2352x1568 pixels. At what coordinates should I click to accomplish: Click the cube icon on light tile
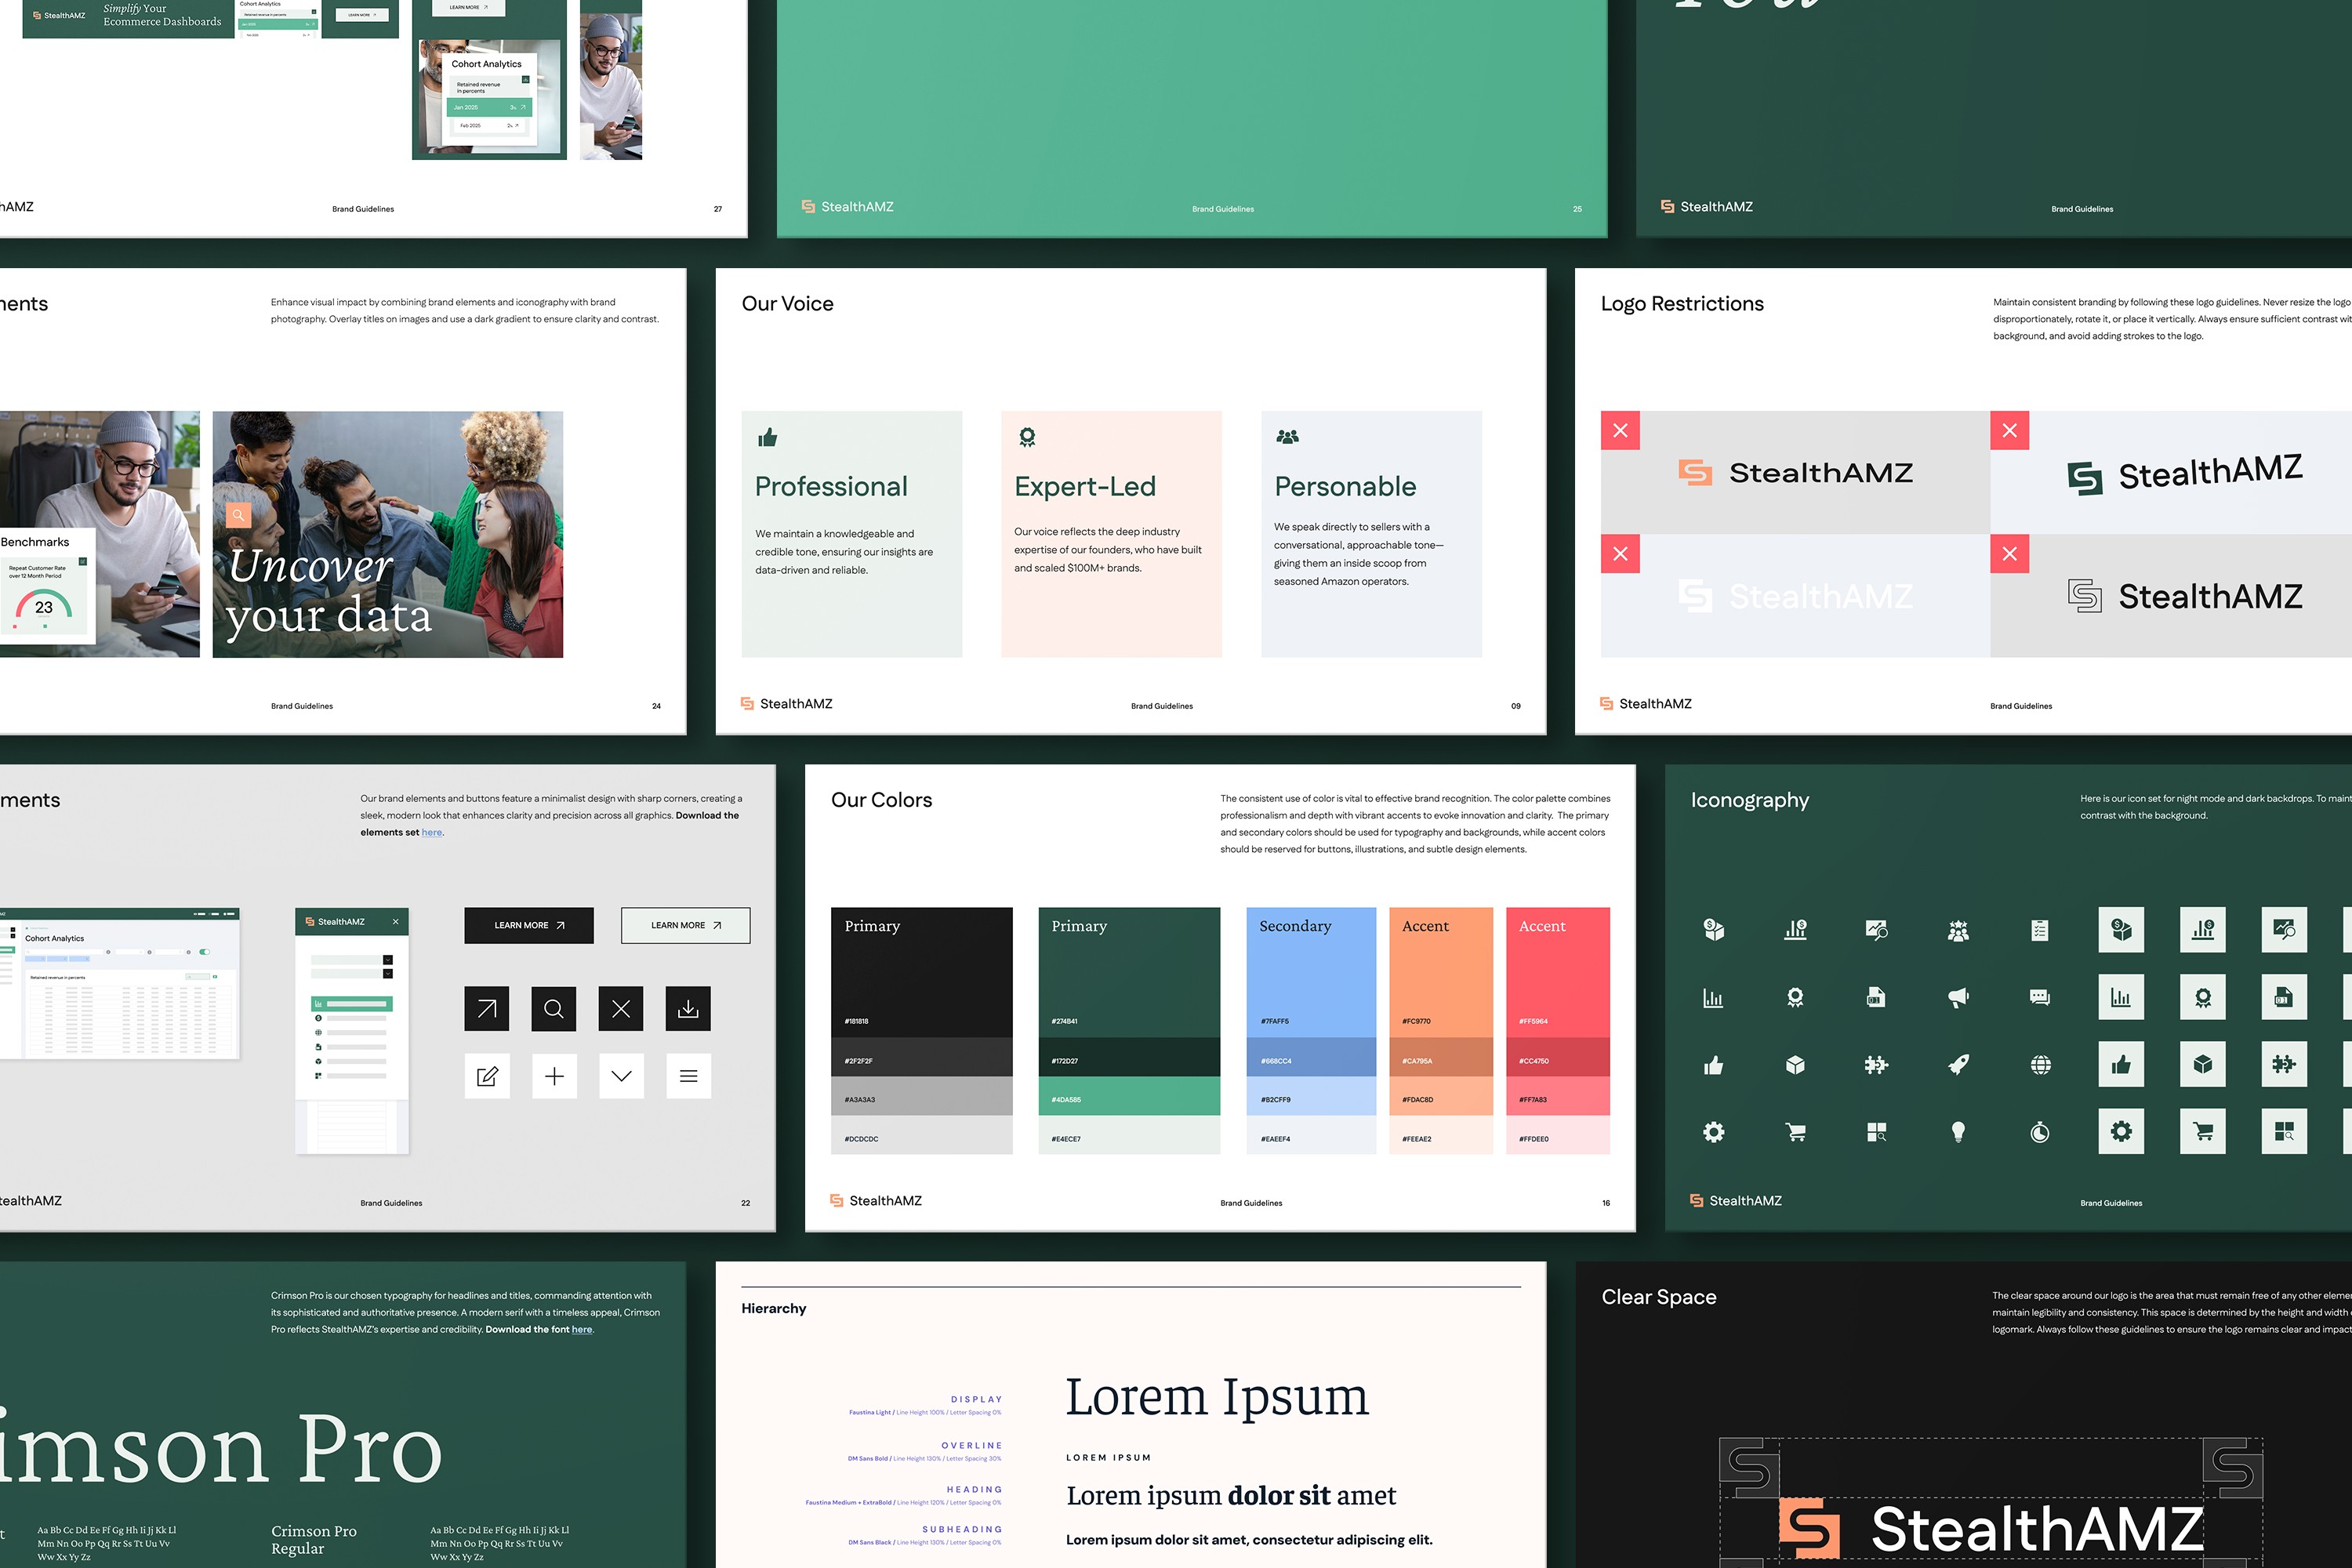pyautogui.click(x=2203, y=1064)
